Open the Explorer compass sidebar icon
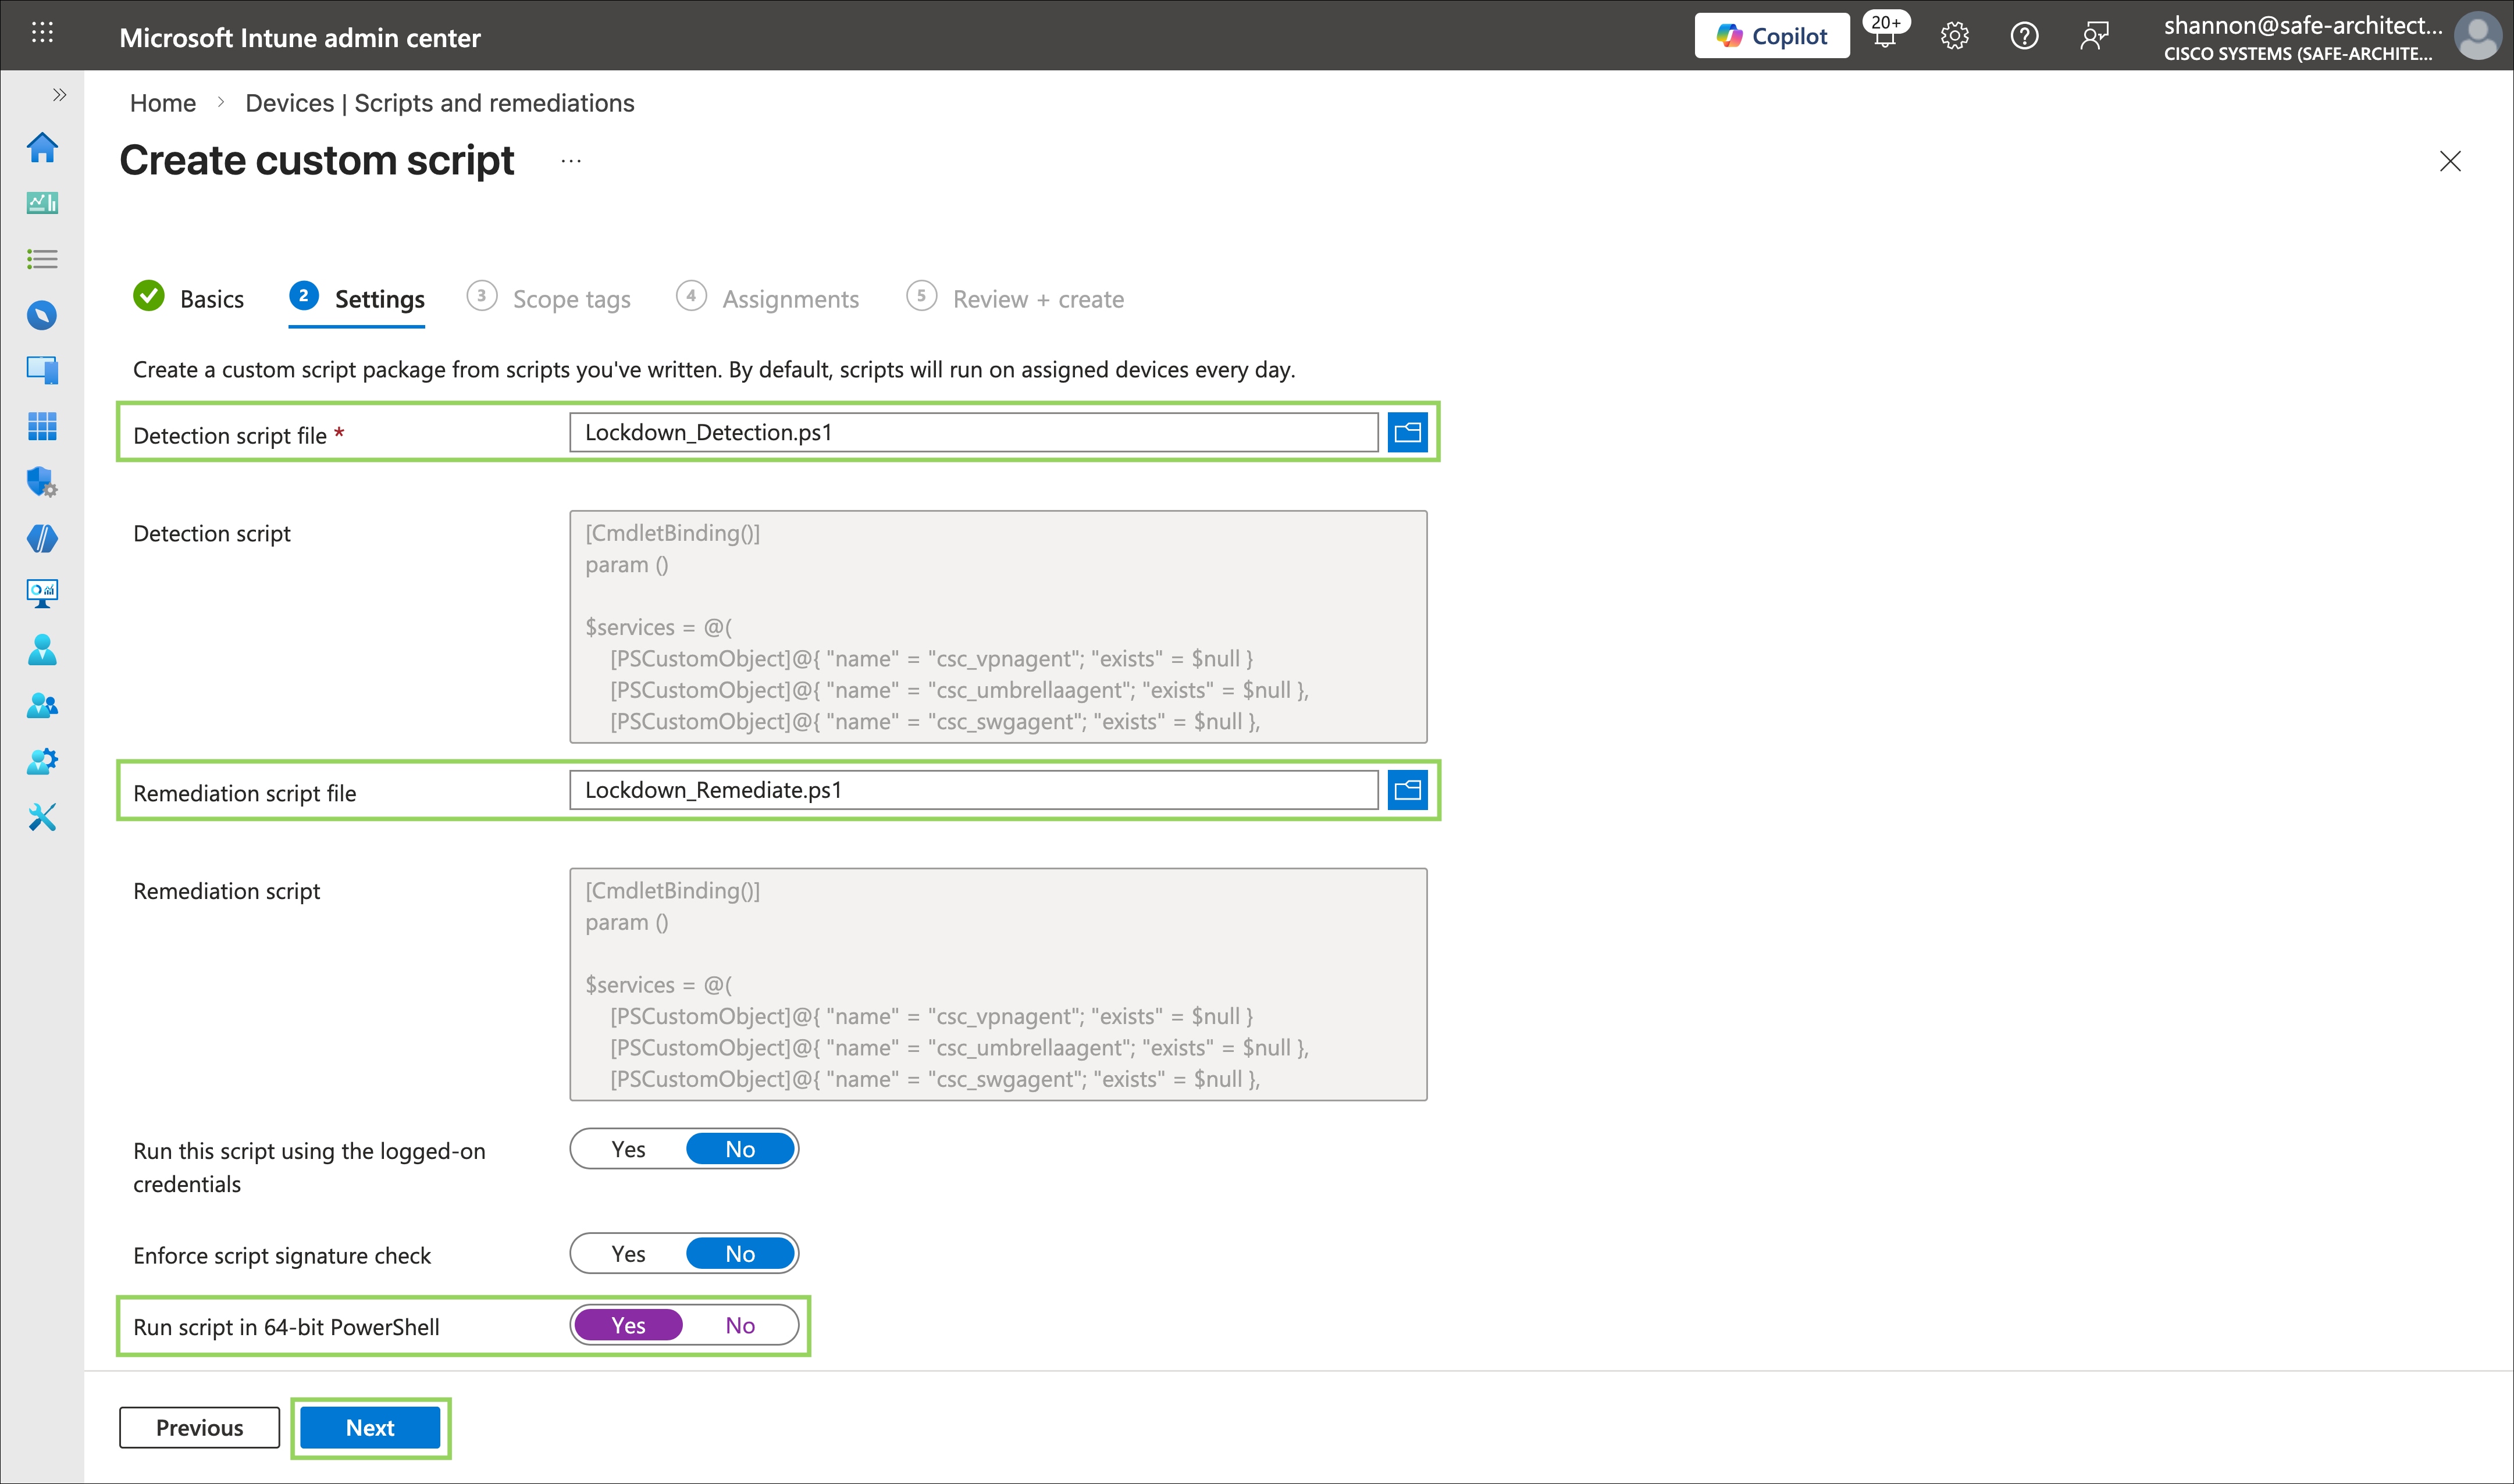The image size is (2514, 1484). click(42, 316)
